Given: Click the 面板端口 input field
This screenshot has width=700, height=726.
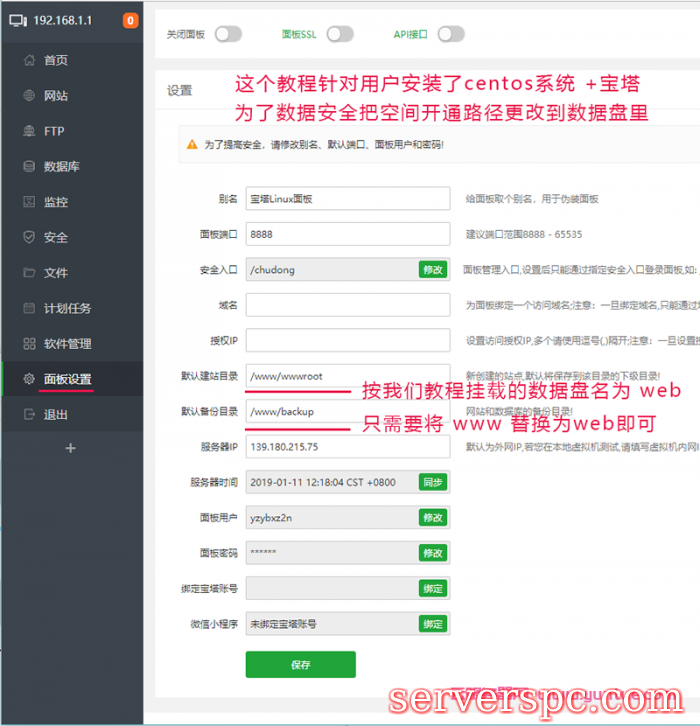Looking at the screenshot, I should tap(347, 234).
